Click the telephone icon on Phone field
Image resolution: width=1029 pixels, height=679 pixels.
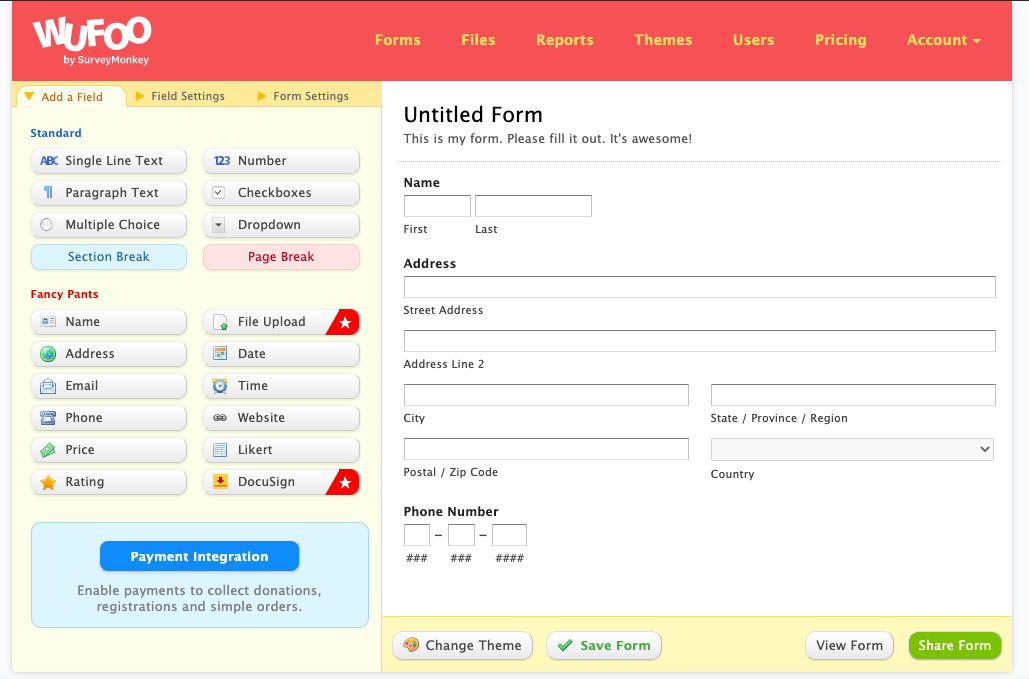point(48,417)
